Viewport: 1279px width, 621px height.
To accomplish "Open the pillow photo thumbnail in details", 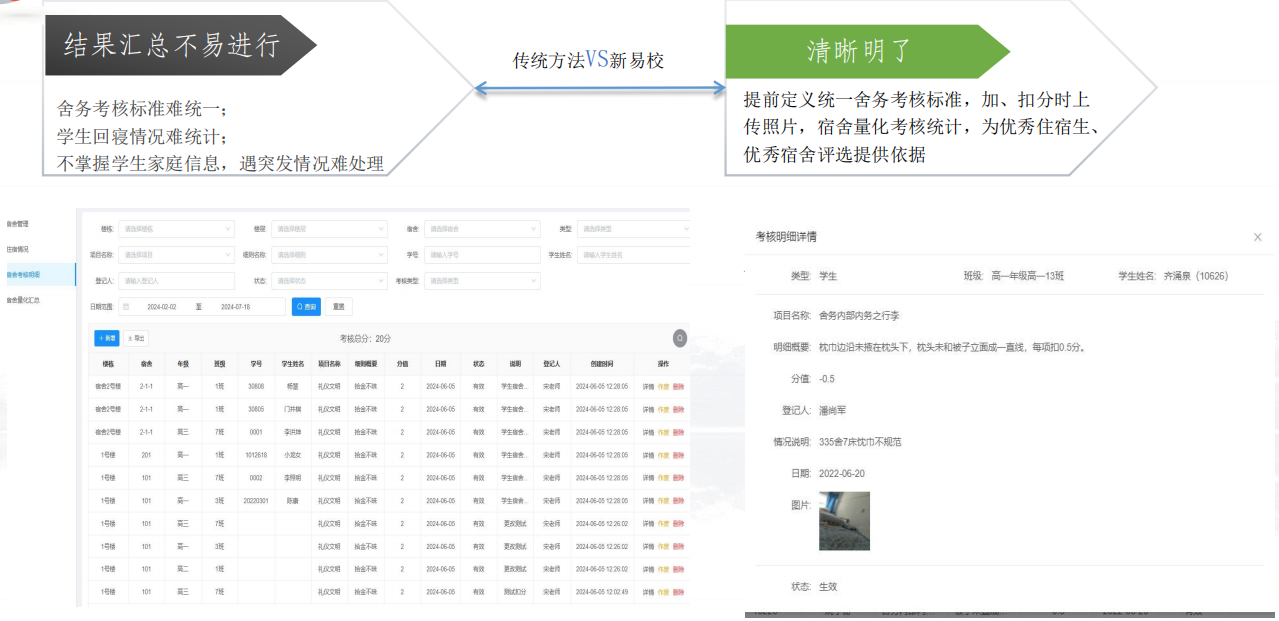I will coord(844,521).
